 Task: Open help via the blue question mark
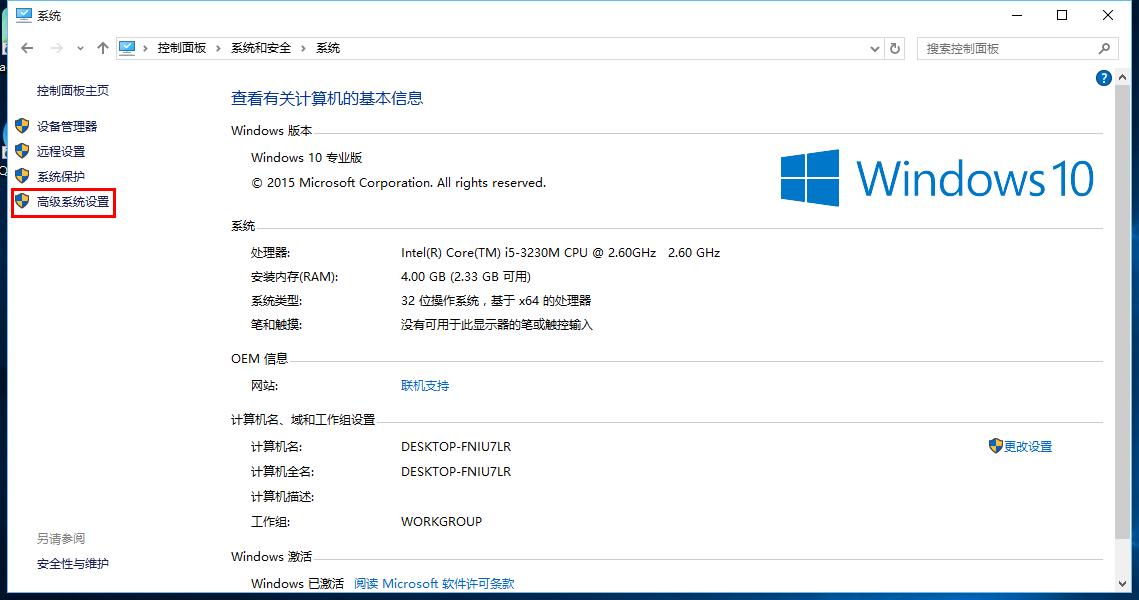click(x=1103, y=78)
